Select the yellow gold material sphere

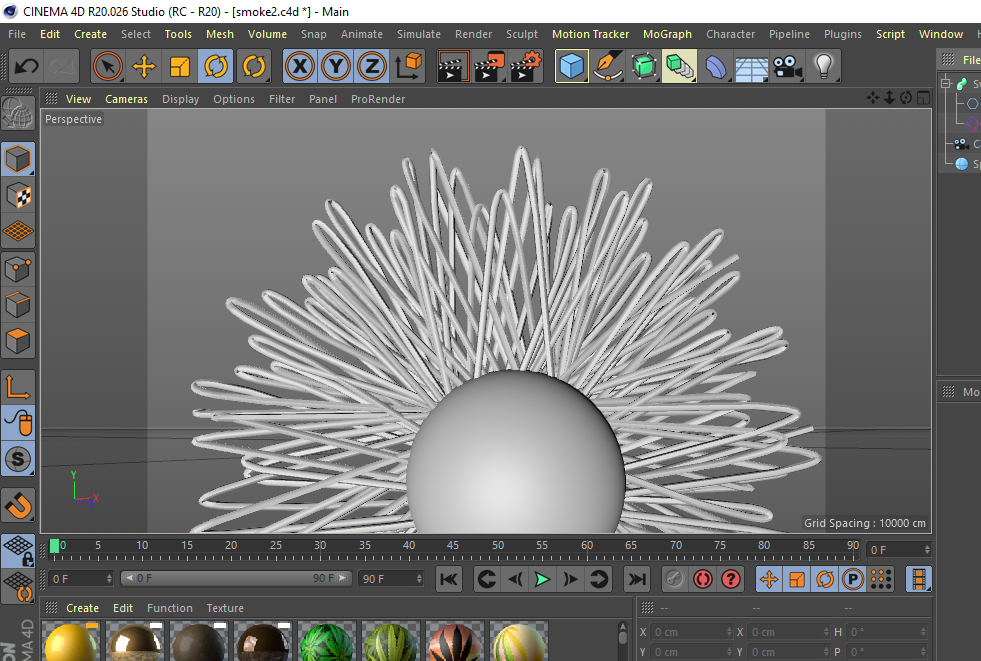pyautogui.click(x=71, y=642)
